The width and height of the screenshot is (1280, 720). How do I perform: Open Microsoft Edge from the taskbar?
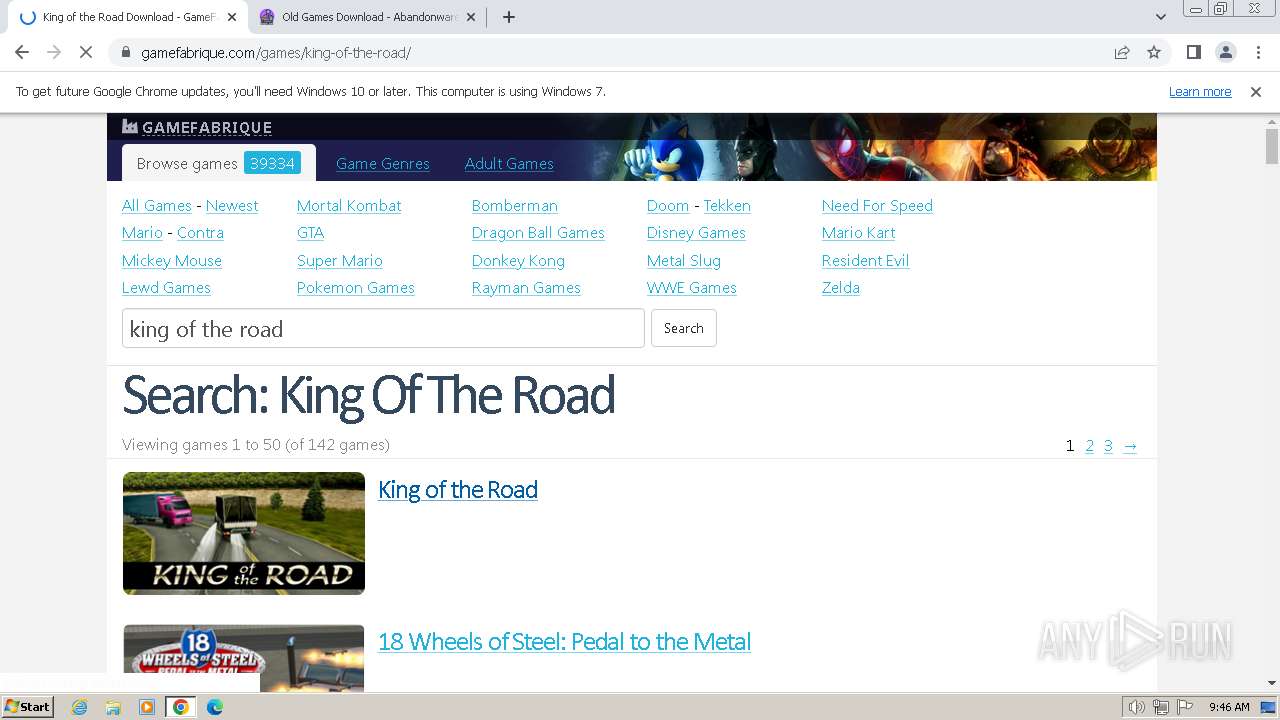click(215, 707)
